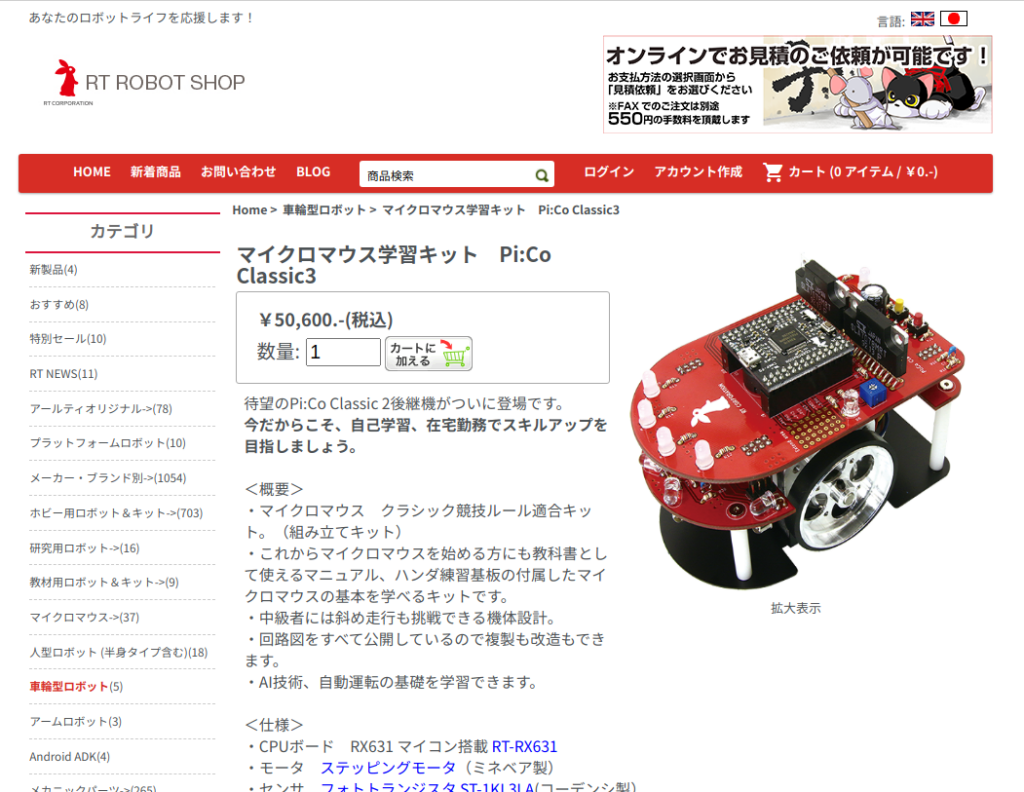
Task: Open category 新製品(4)
Action: coord(54,270)
